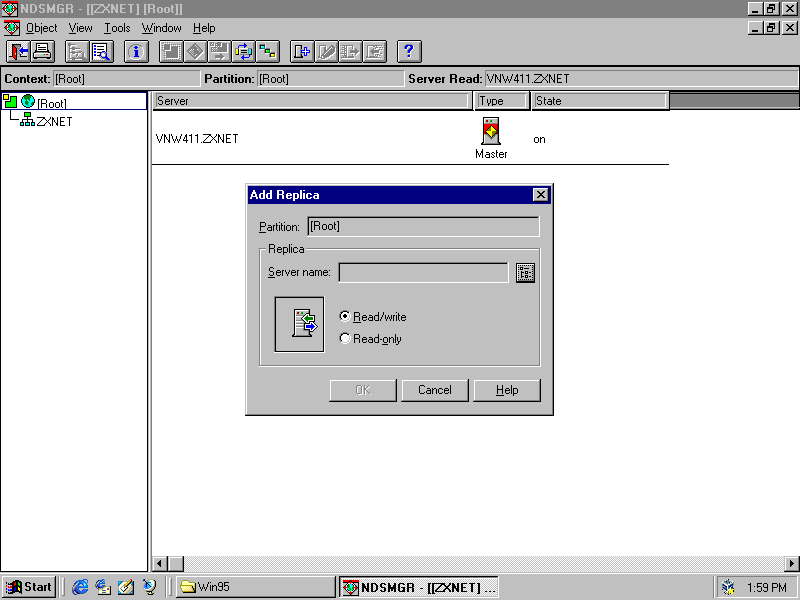Viewport: 800px width, 600px height.
Task: Click the Add Replica toolbar icon
Action: [x=302, y=52]
